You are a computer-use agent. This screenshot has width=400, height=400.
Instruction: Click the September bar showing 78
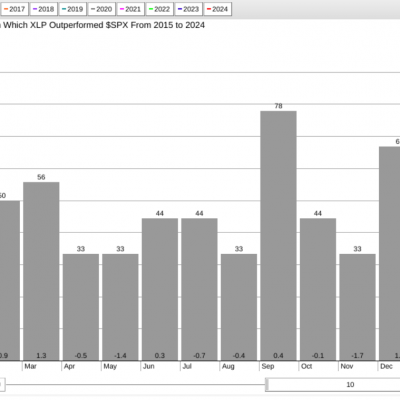(x=278, y=236)
